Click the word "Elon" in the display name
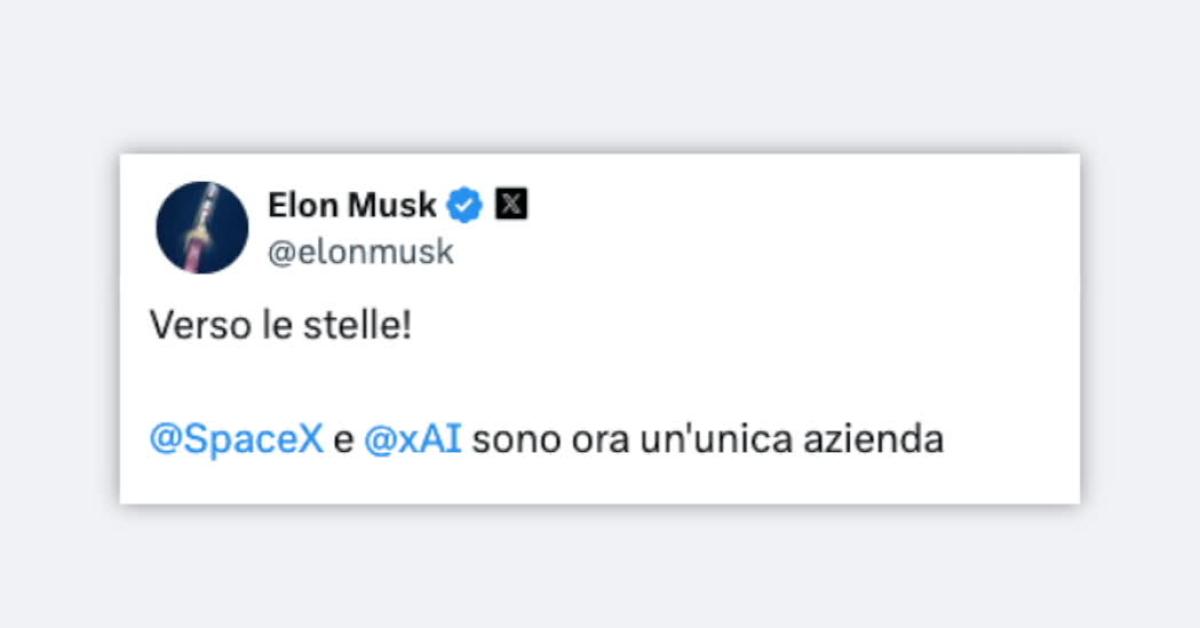The height and width of the screenshot is (628, 1200). (303, 205)
